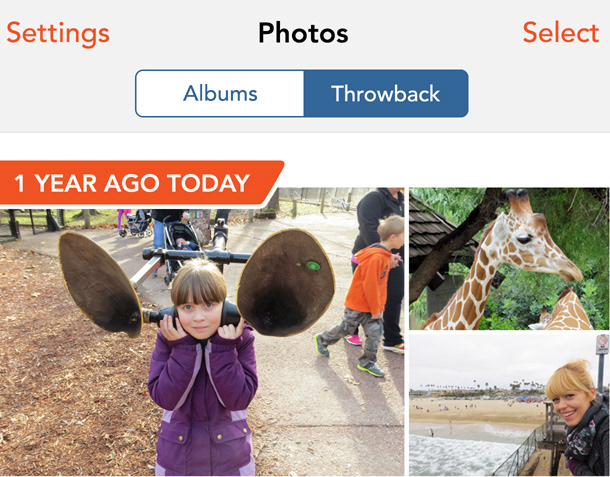This screenshot has height=477, width=610.
Task: Open the photo with the thatched roof hut
Action: click(x=509, y=259)
